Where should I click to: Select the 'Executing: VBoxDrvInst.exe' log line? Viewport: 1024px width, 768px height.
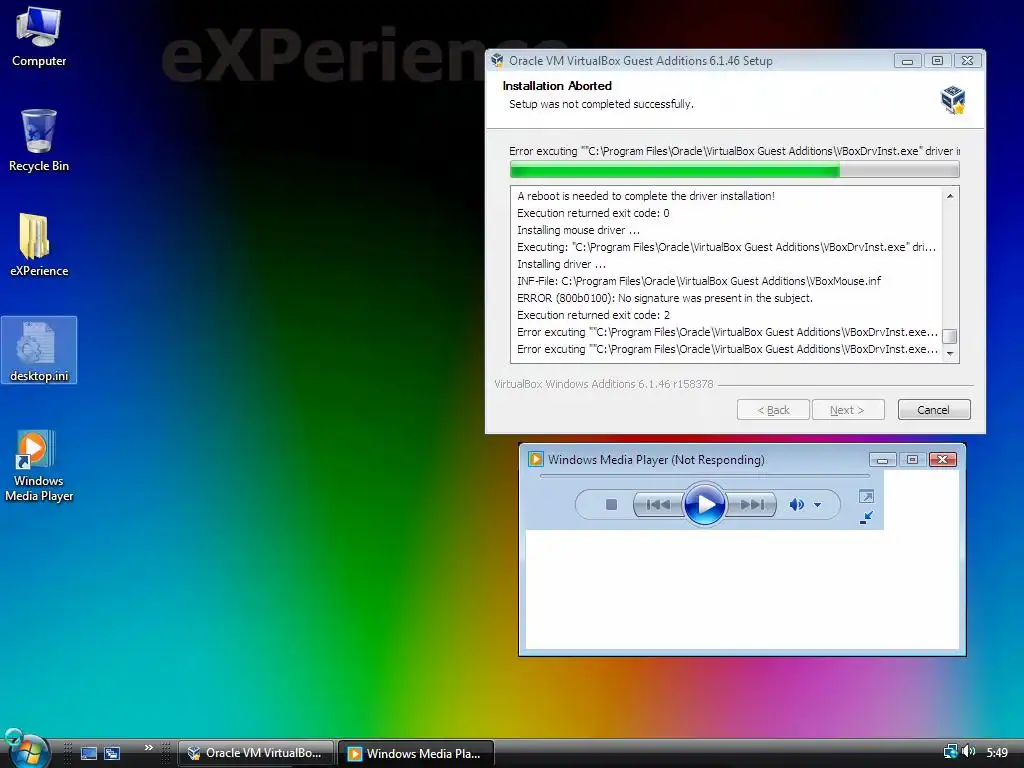click(726, 247)
